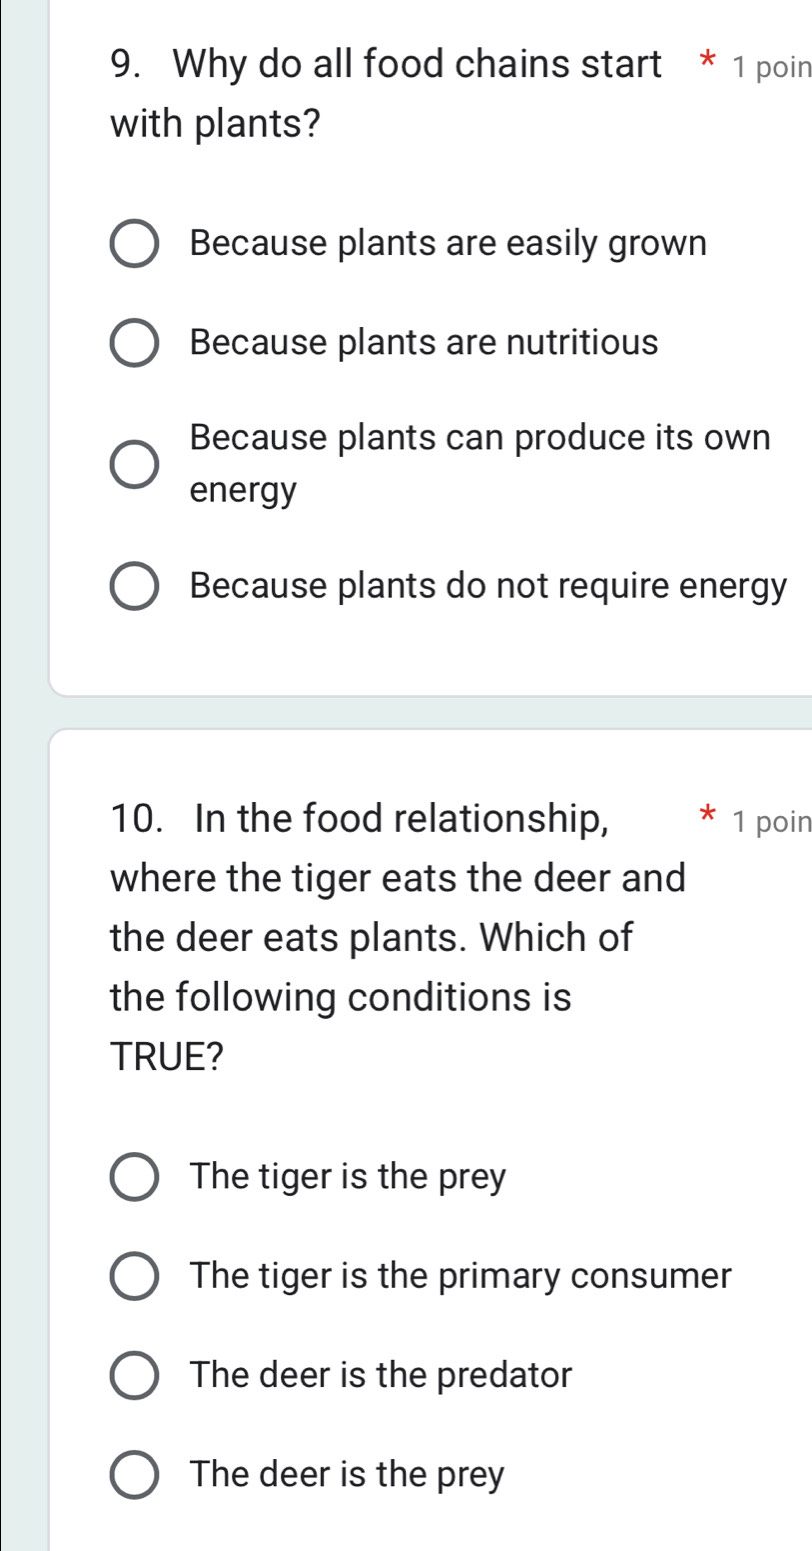Pick the 'tiger is the primary consumer' radio button
Viewport: 812px width, 1551px height.
[133, 1277]
